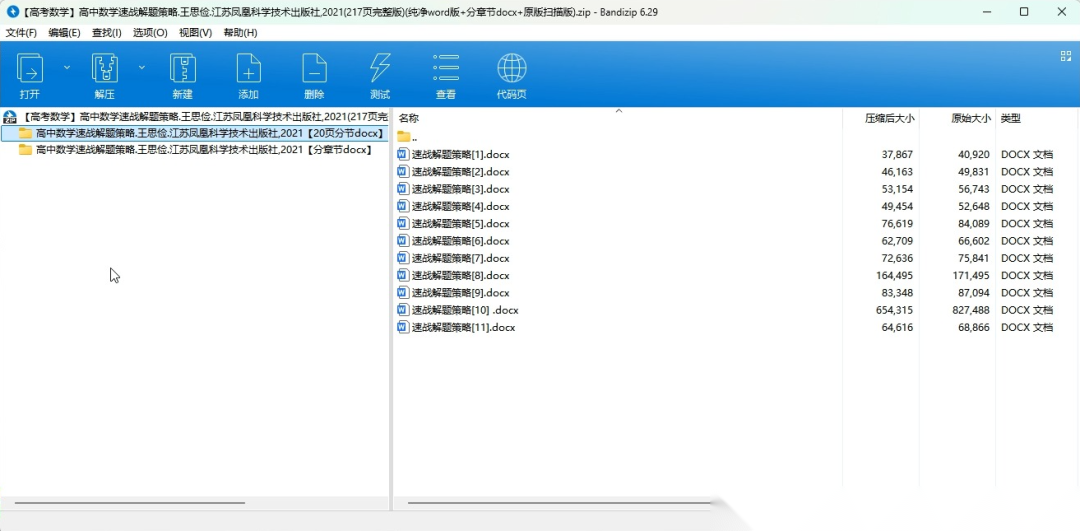Click the 查看 (View) list icon
The height and width of the screenshot is (531, 1080).
click(446, 69)
